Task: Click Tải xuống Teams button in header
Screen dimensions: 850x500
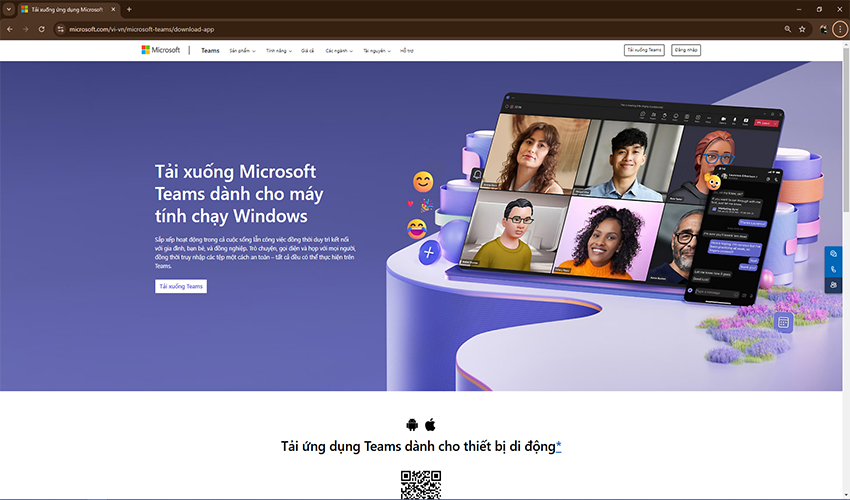Action: [x=644, y=50]
